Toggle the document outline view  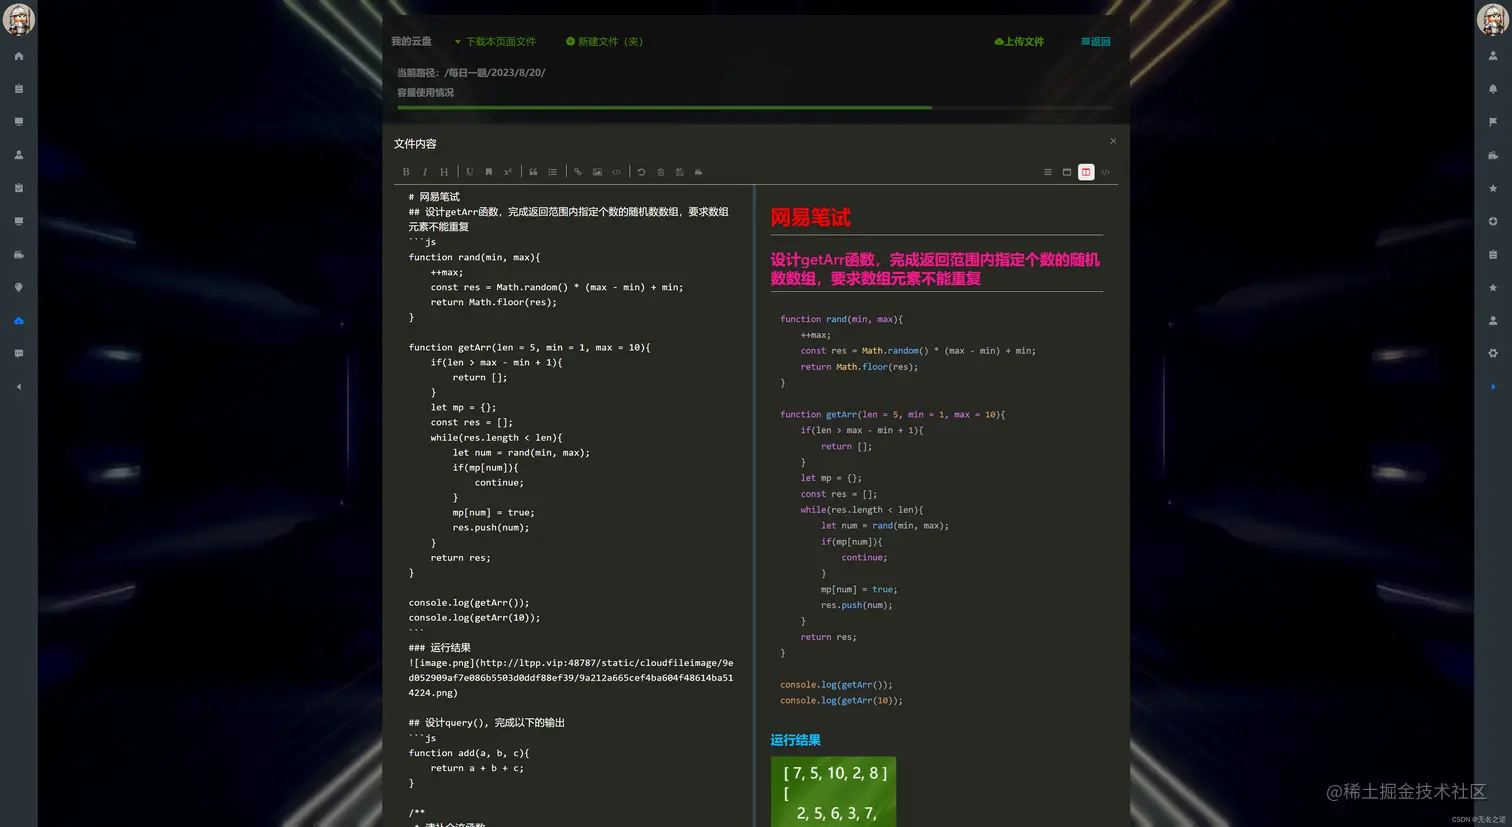[x=1047, y=172]
